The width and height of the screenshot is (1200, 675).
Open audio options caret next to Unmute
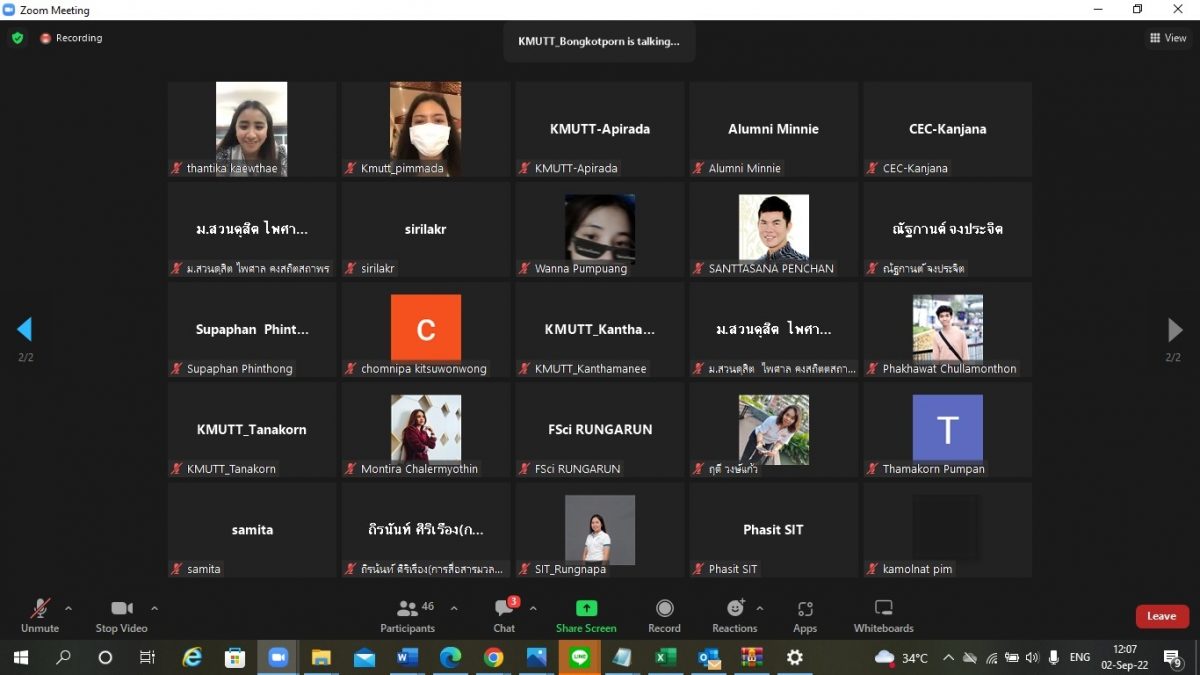68,608
